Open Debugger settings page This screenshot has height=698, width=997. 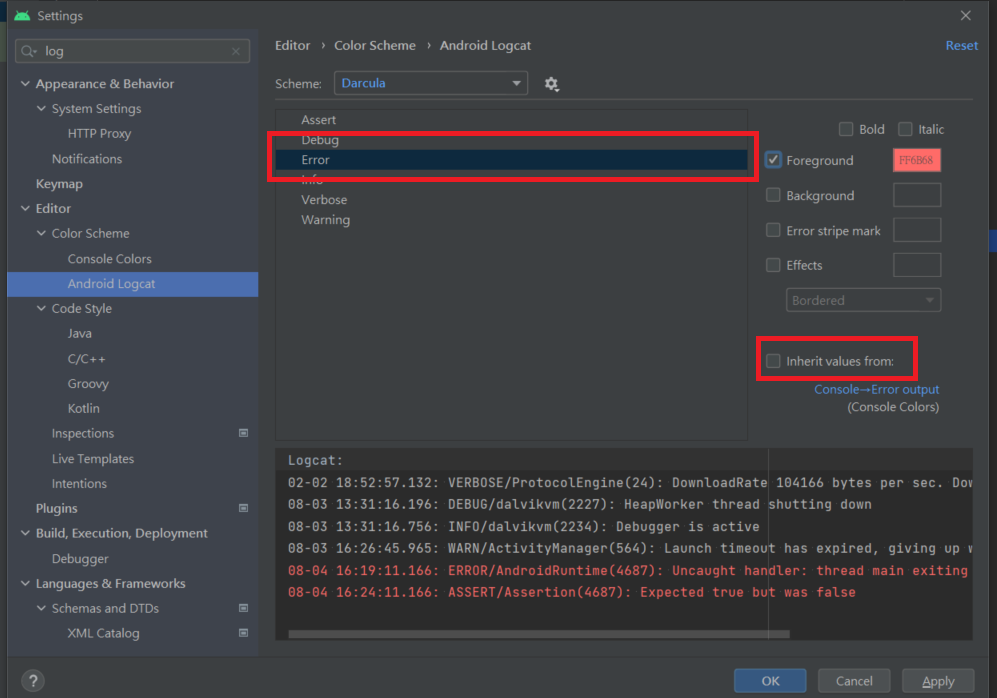point(80,559)
